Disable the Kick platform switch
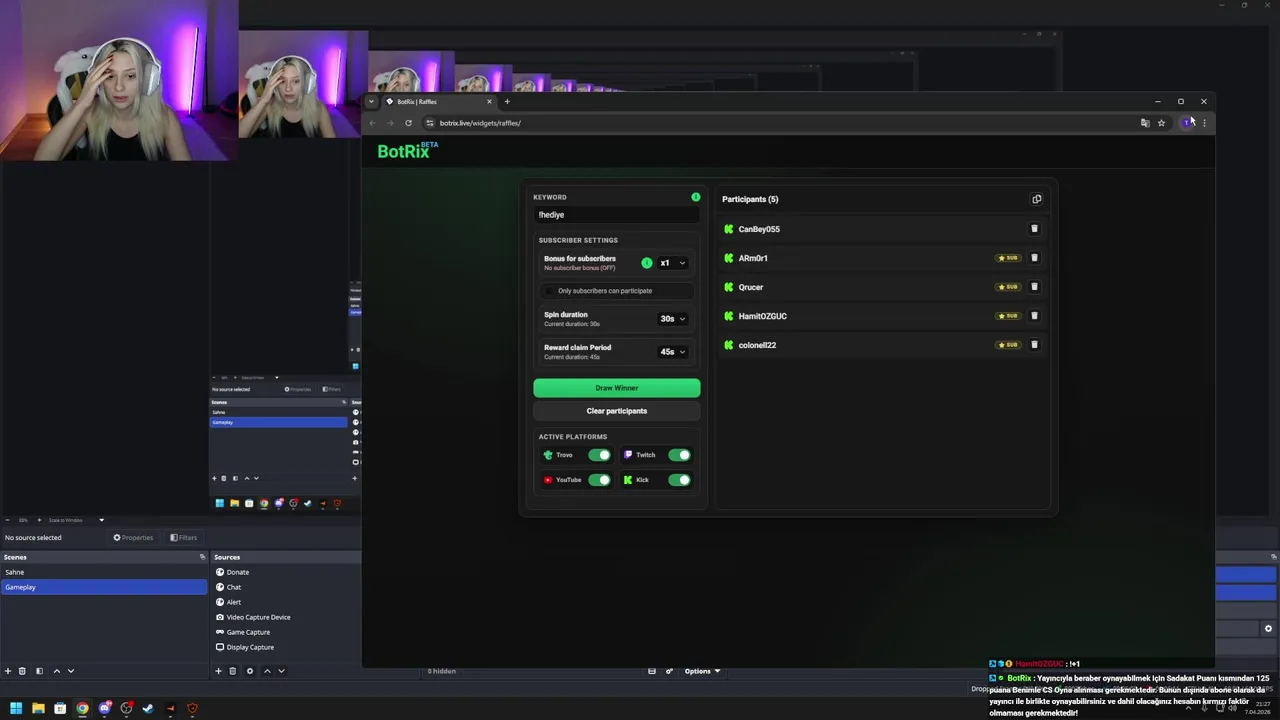 (x=679, y=480)
